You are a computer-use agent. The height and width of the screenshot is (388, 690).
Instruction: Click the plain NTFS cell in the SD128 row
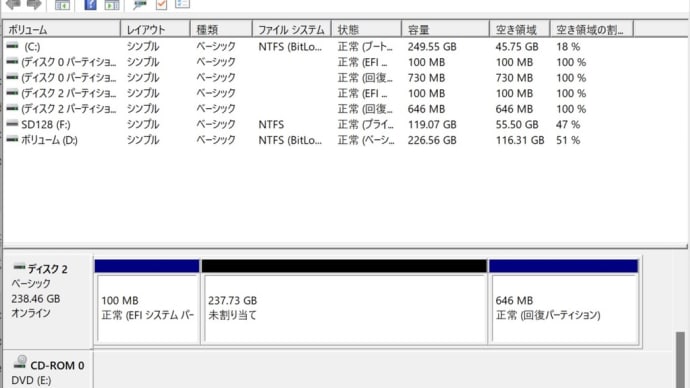tap(271, 124)
